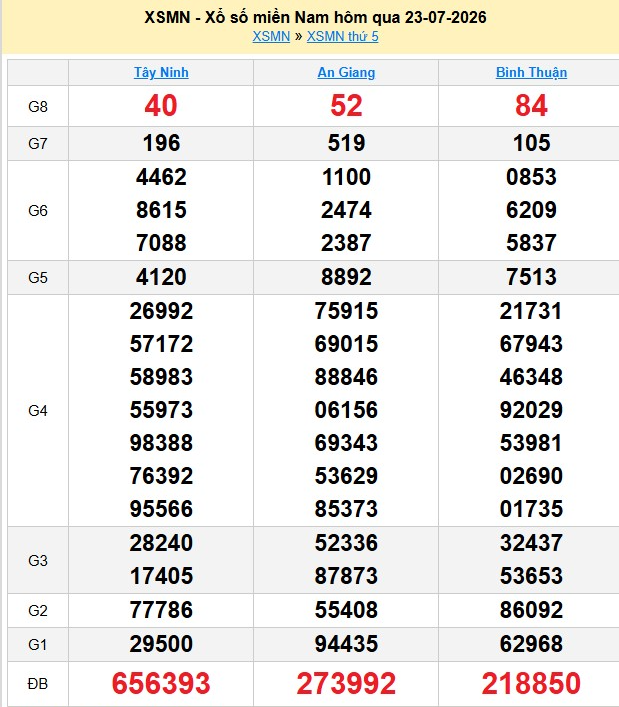
Task: Select G6 number 2474
Action: [x=346, y=210]
